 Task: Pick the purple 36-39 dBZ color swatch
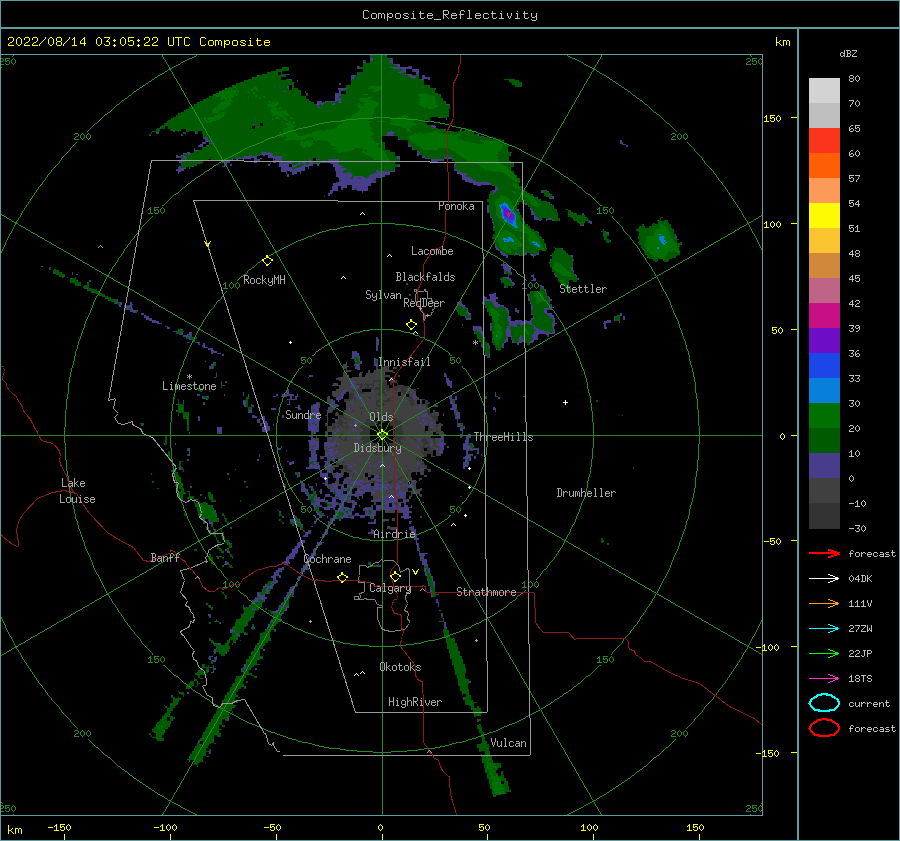[824, 340]
